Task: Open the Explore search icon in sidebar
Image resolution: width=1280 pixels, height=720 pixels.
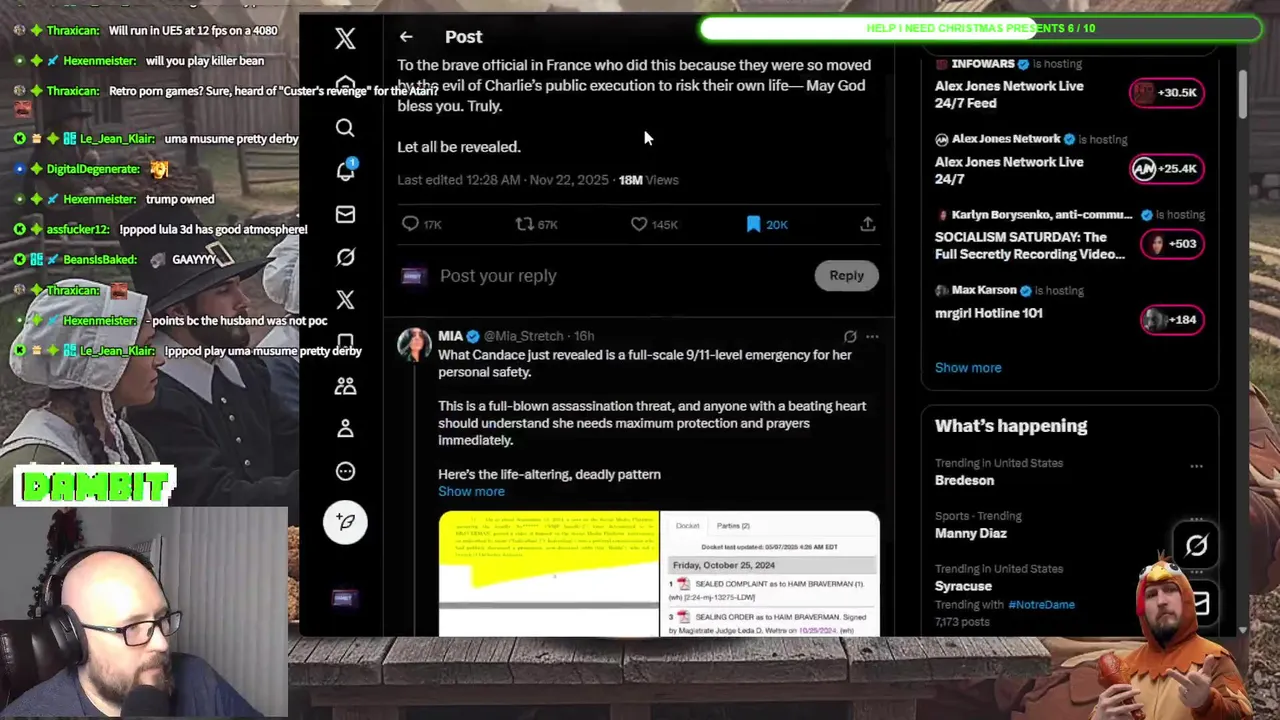Action: coord(345,128)
